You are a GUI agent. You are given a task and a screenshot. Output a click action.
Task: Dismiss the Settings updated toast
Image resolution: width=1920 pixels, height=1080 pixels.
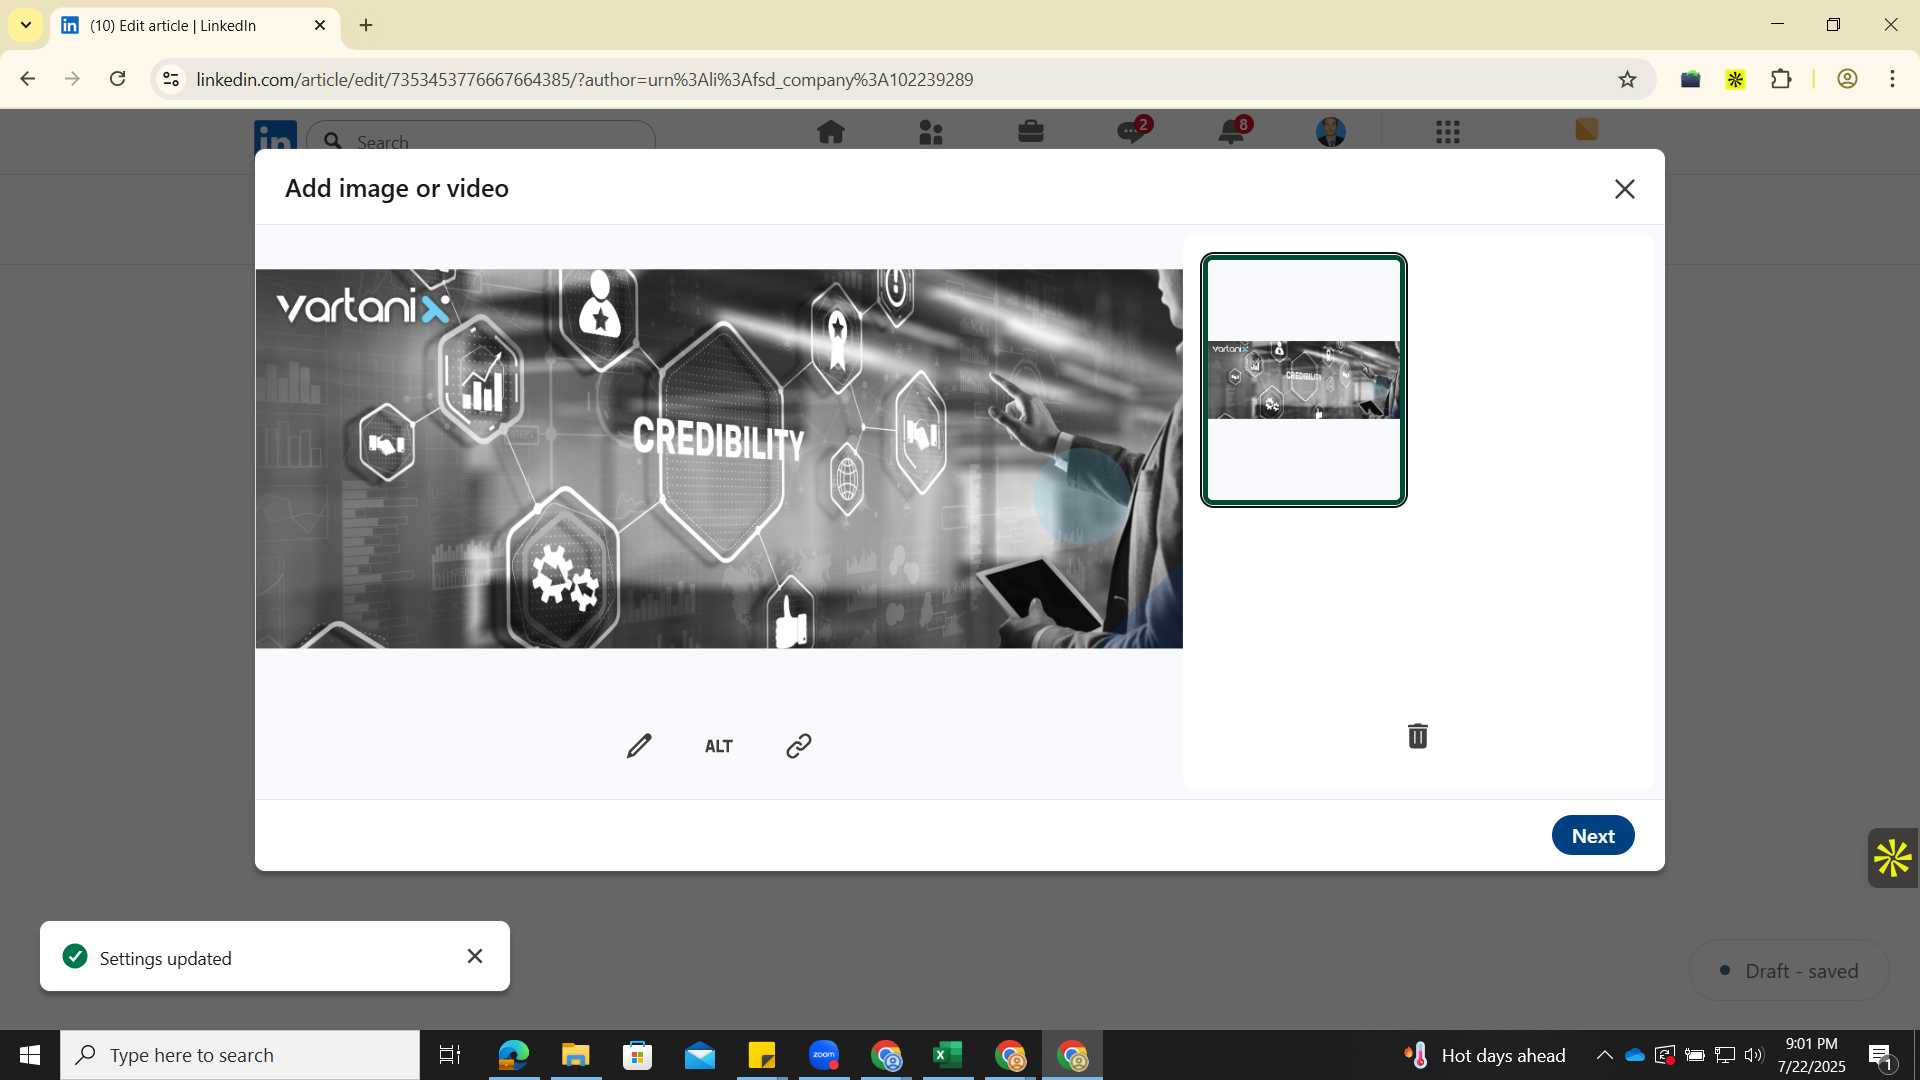pyautogui.click(x=475, y=957)
